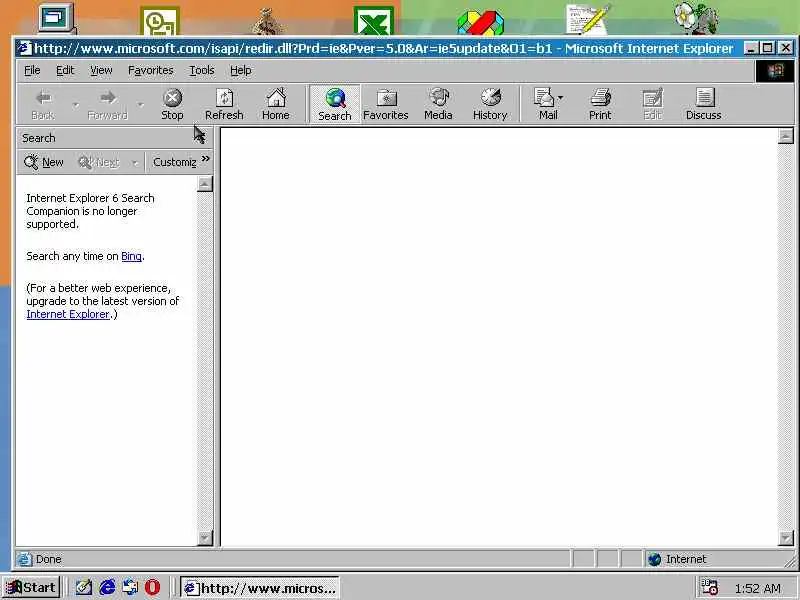Open the File menu

32,70
